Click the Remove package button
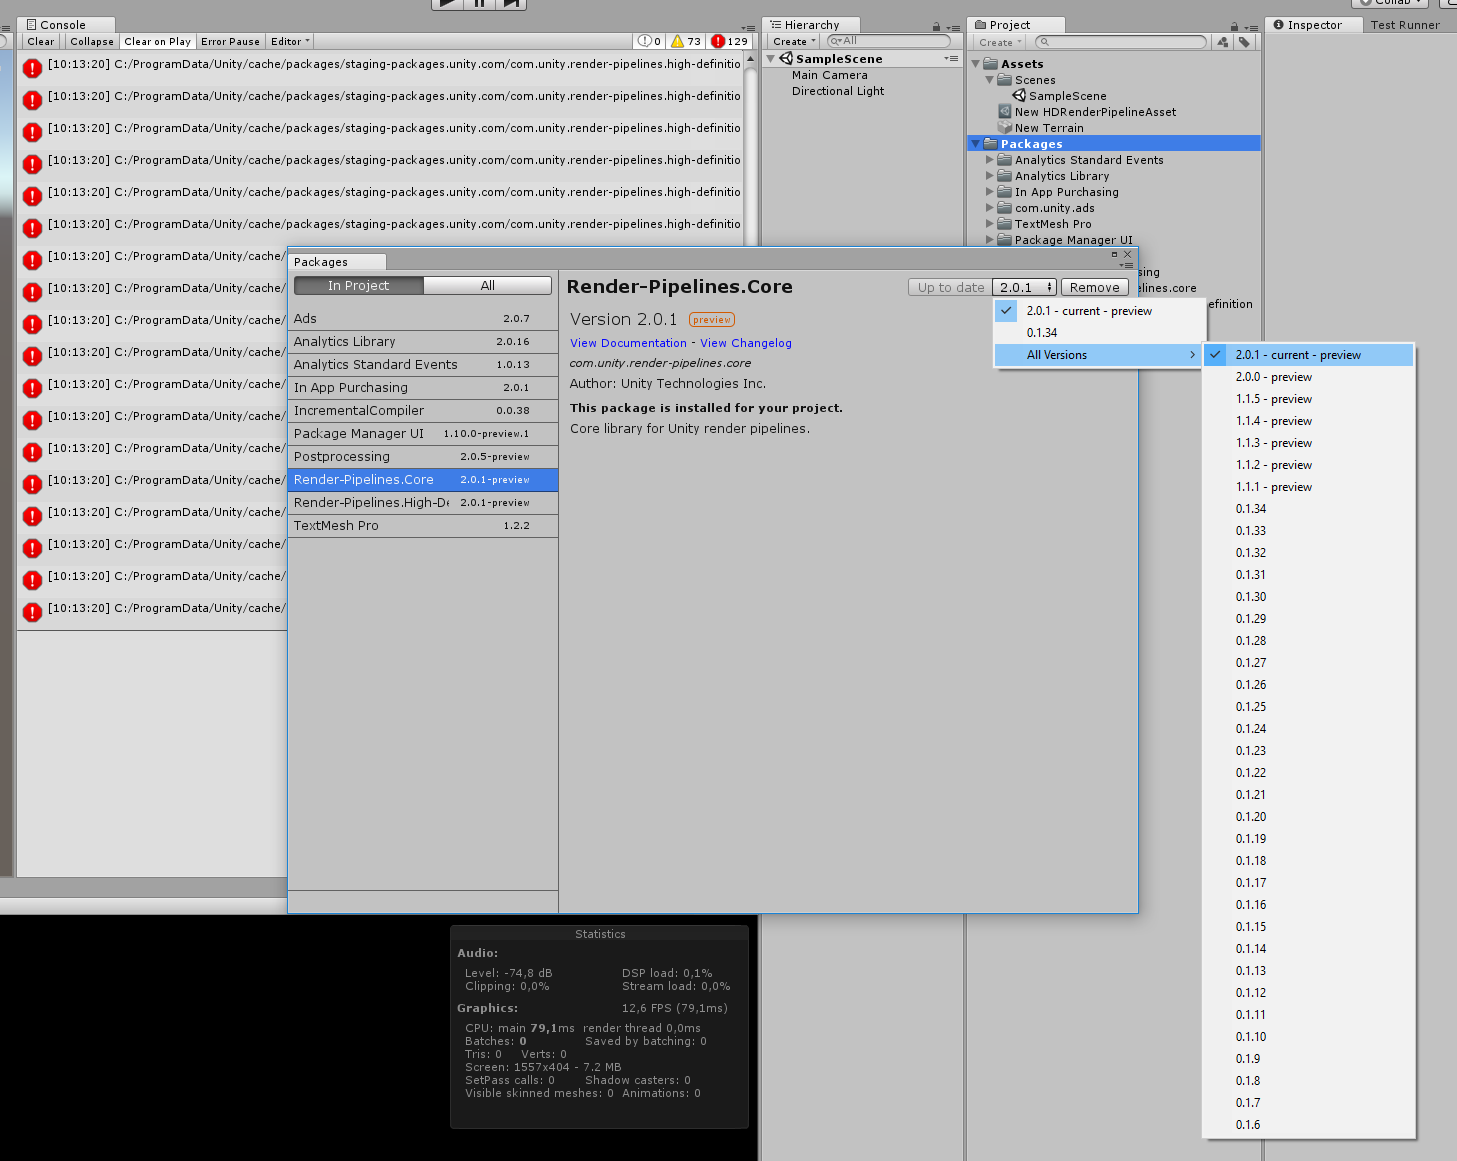The image size is (1457, 1161). (x=1094, y=287)
